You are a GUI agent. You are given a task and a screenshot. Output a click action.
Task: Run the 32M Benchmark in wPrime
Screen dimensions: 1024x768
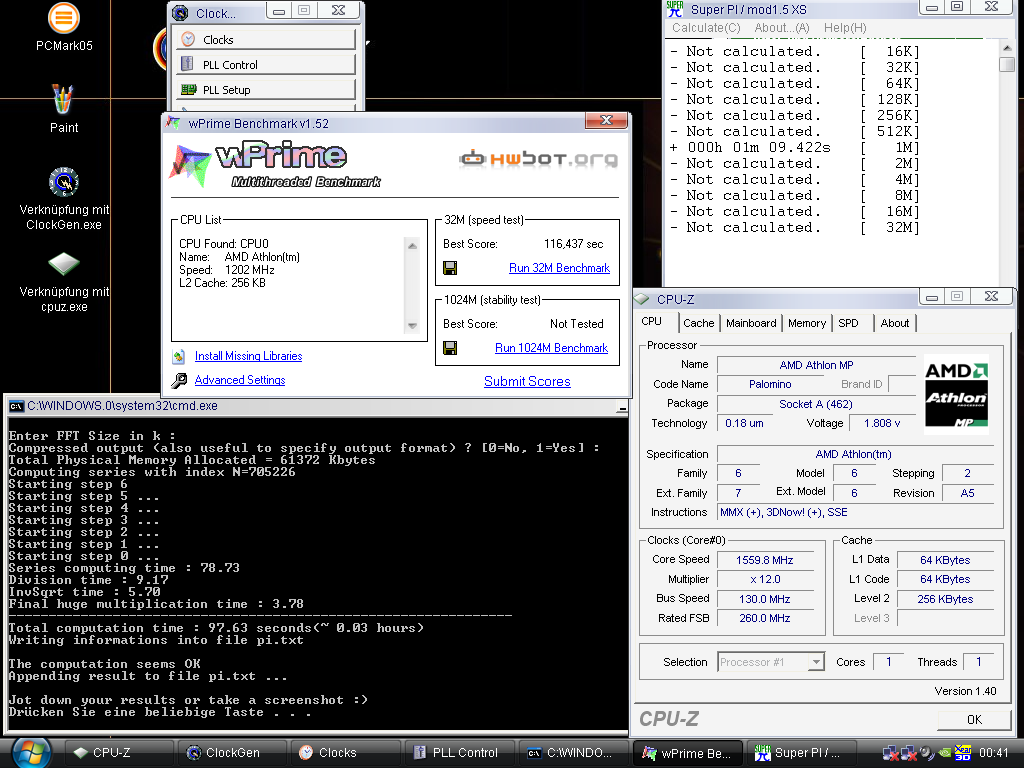tap(559, 268)
